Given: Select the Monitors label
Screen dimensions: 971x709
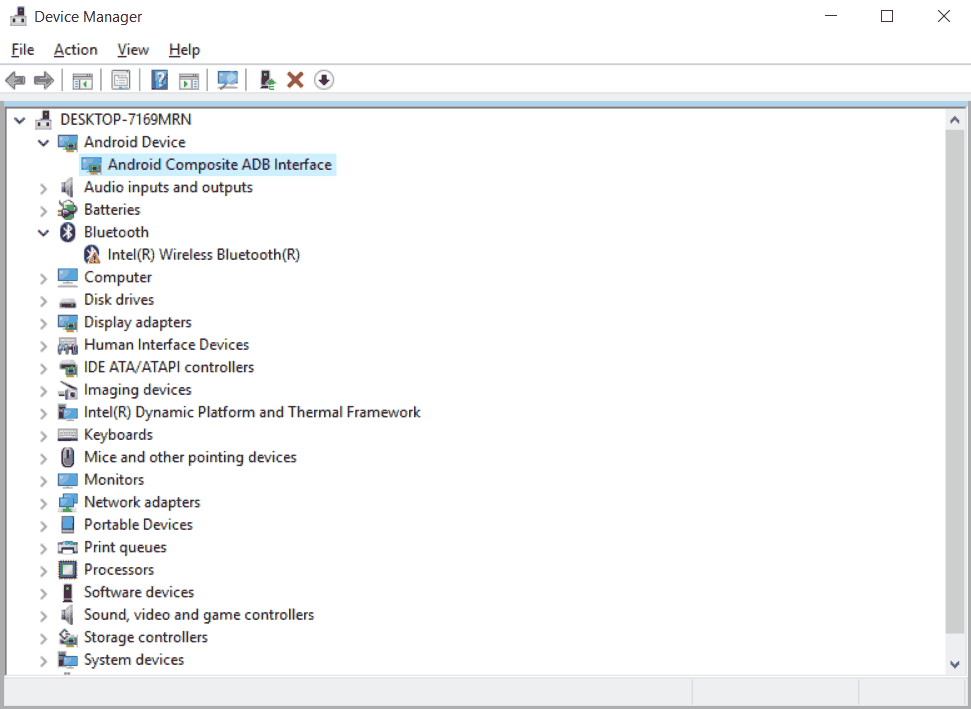Looking at the screenshot, I should click(114, 480).
